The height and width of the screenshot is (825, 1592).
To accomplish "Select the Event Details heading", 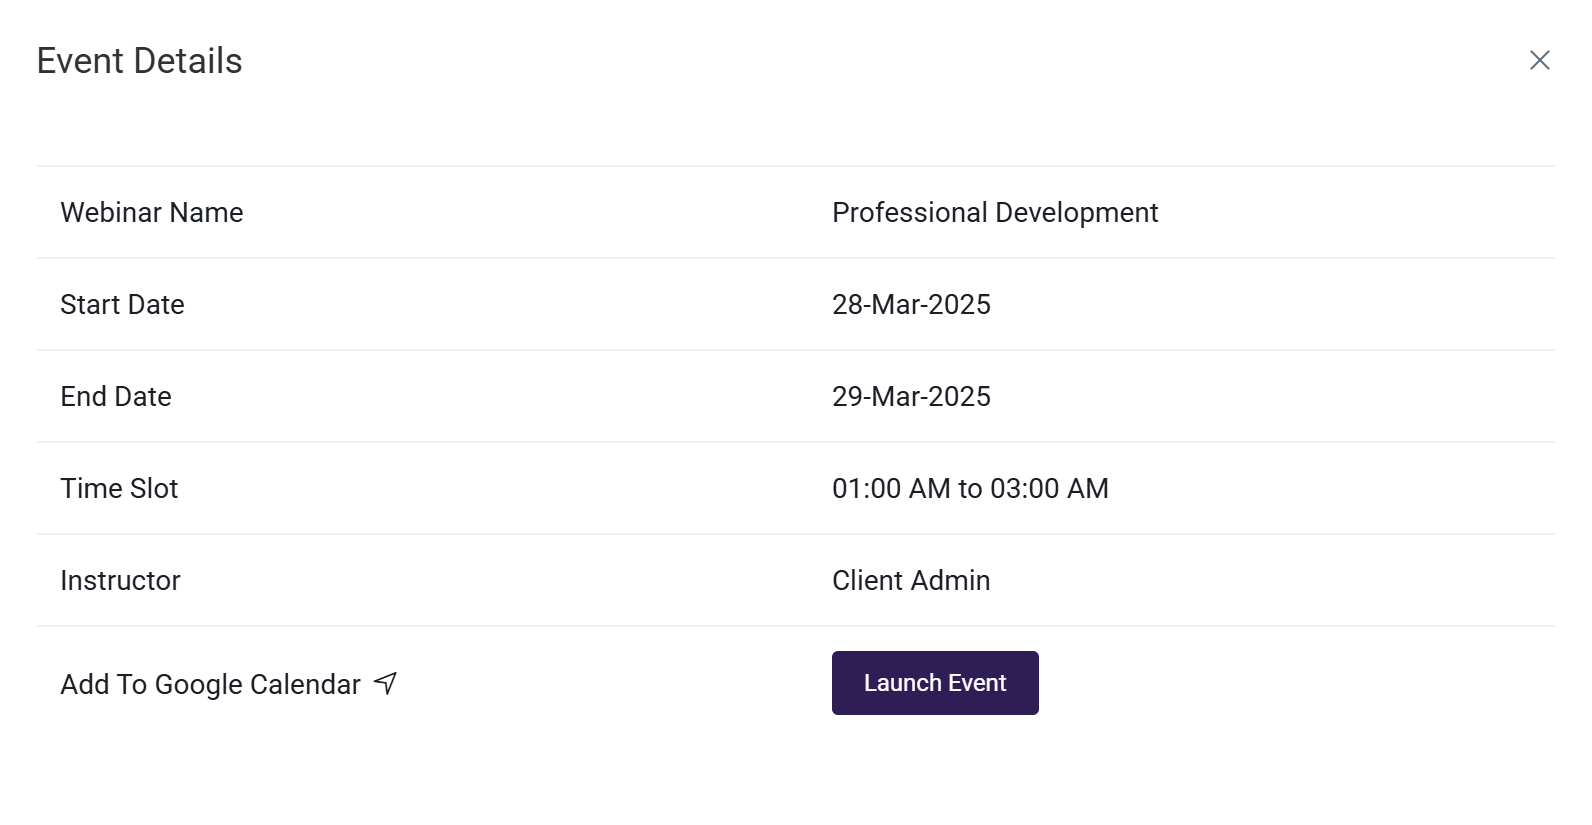I will click(x=139, y=61).
